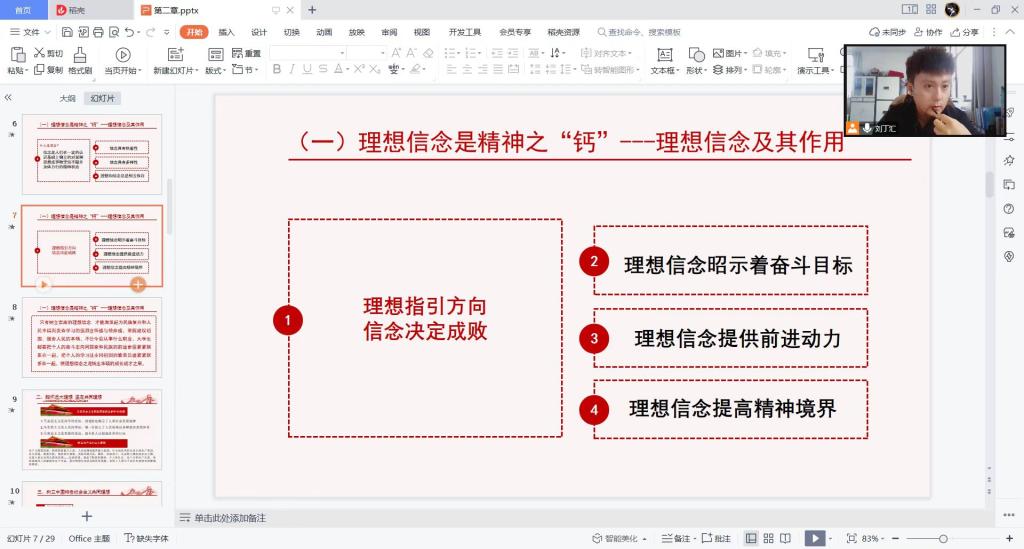Screen dimensions: 1024x549
Task: Open the 83% zoom level dropdown
Action: [x=874, y=538]
